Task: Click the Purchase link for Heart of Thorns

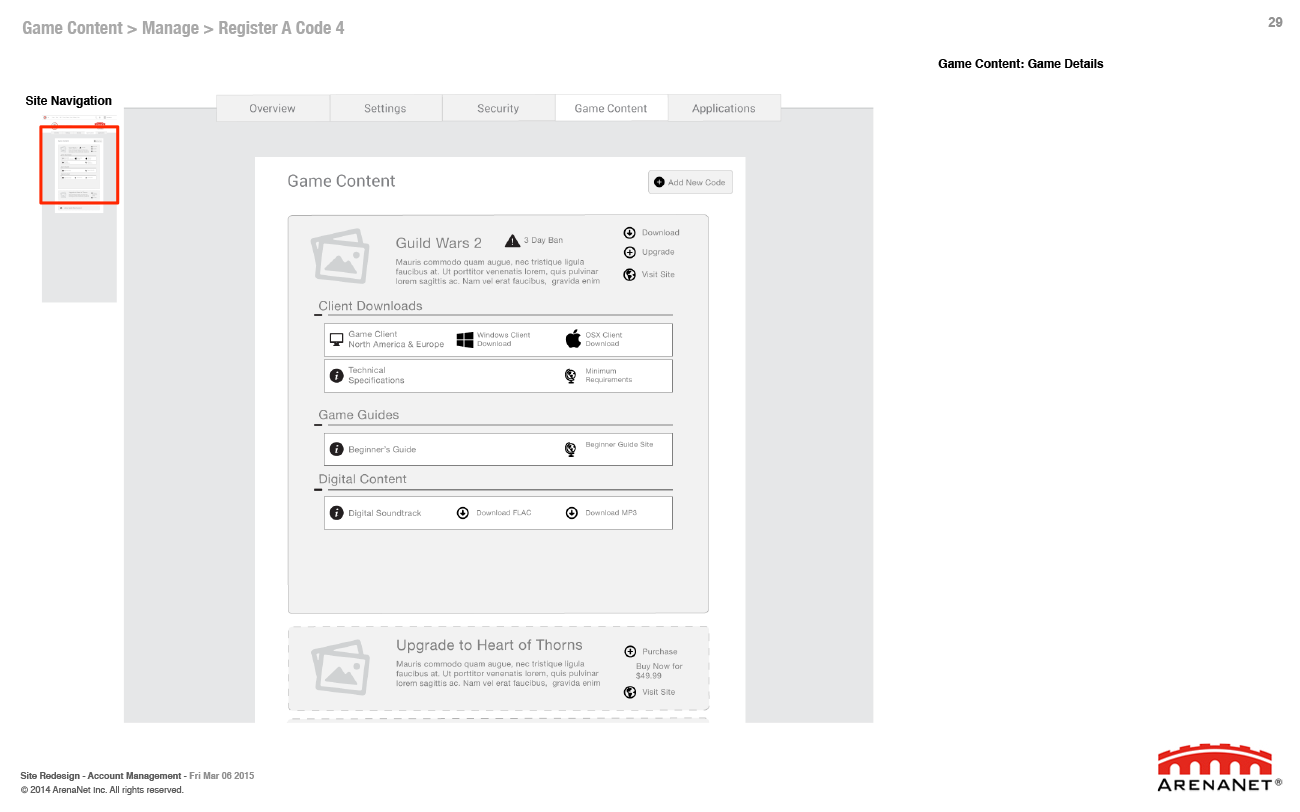Action: tap(660, 652)
